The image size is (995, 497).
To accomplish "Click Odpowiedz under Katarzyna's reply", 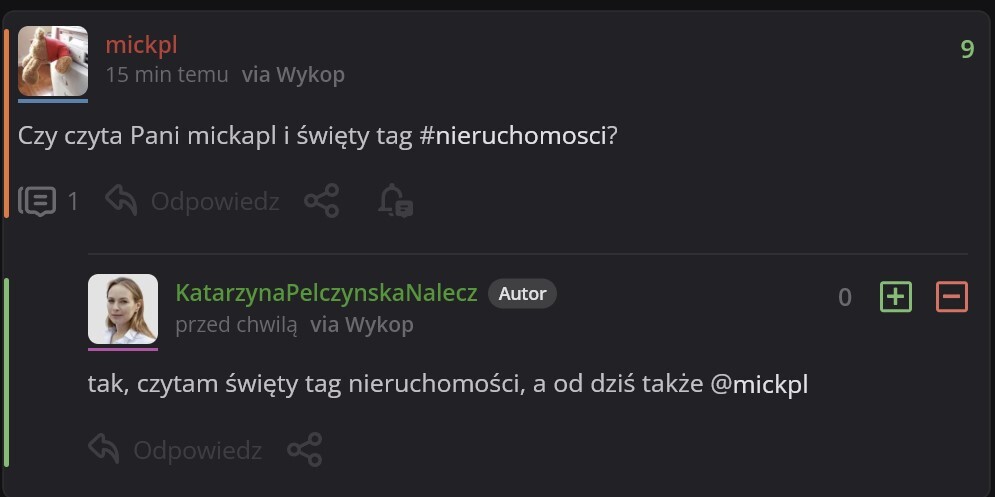I will [x=176, y=450].
